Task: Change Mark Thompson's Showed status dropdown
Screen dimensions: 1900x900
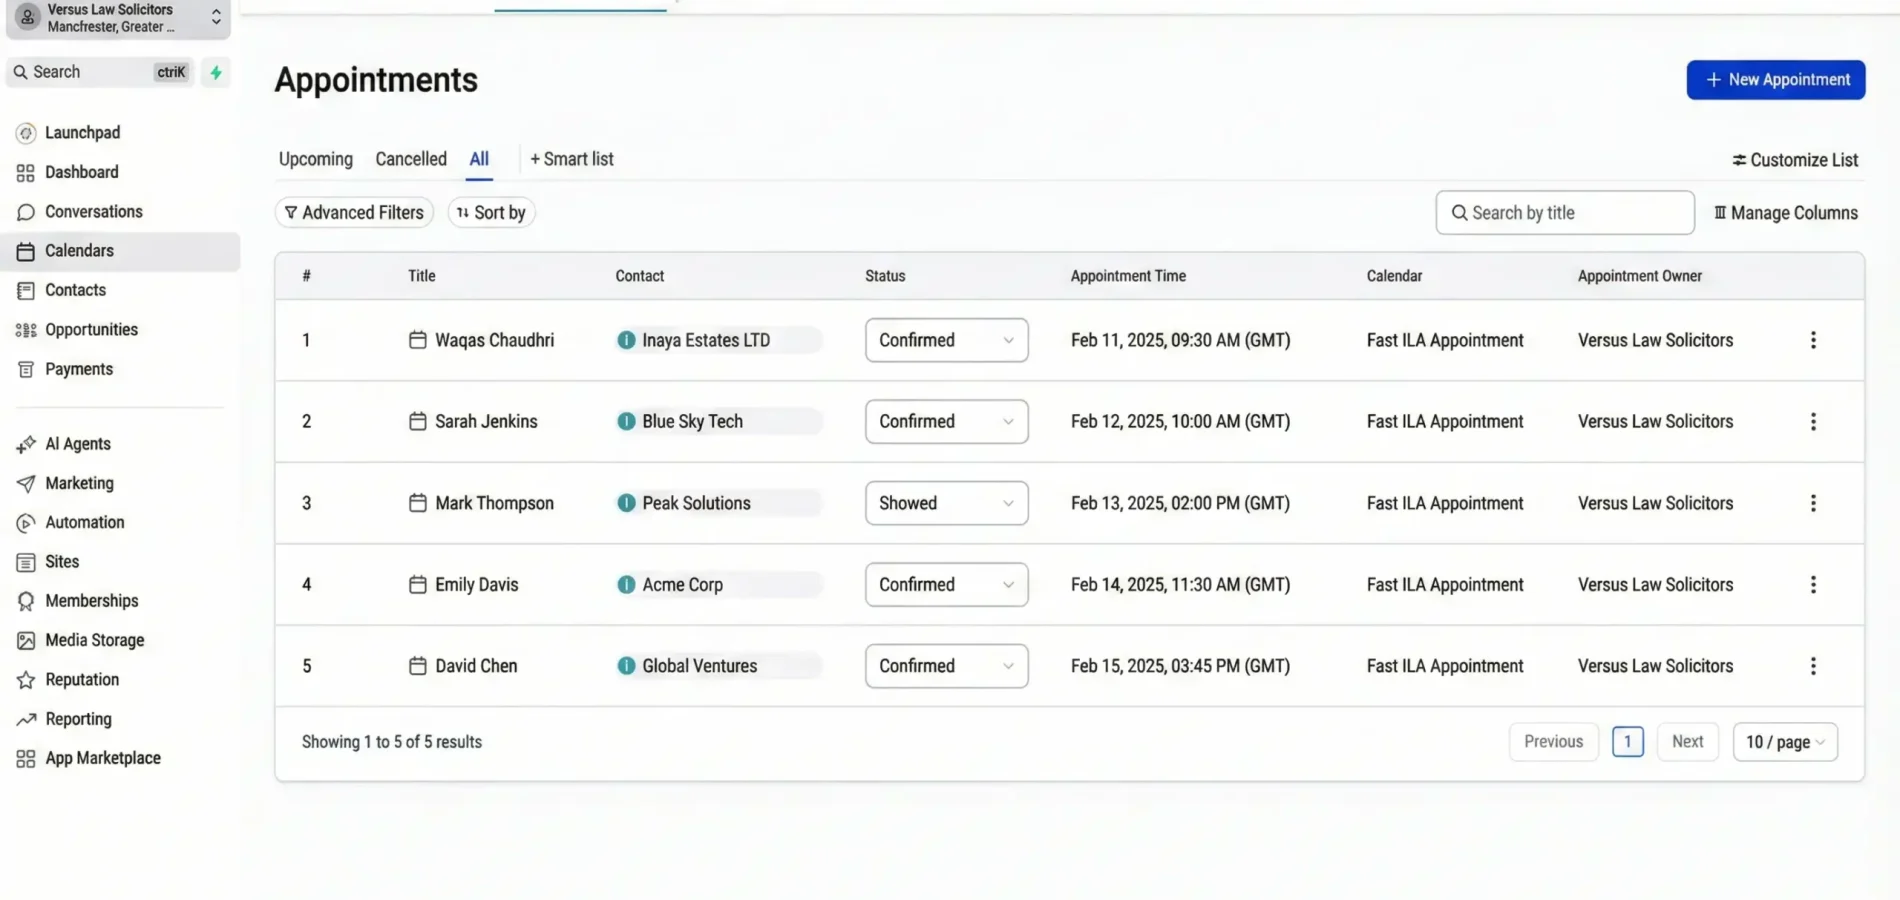Action: point(945,503)
